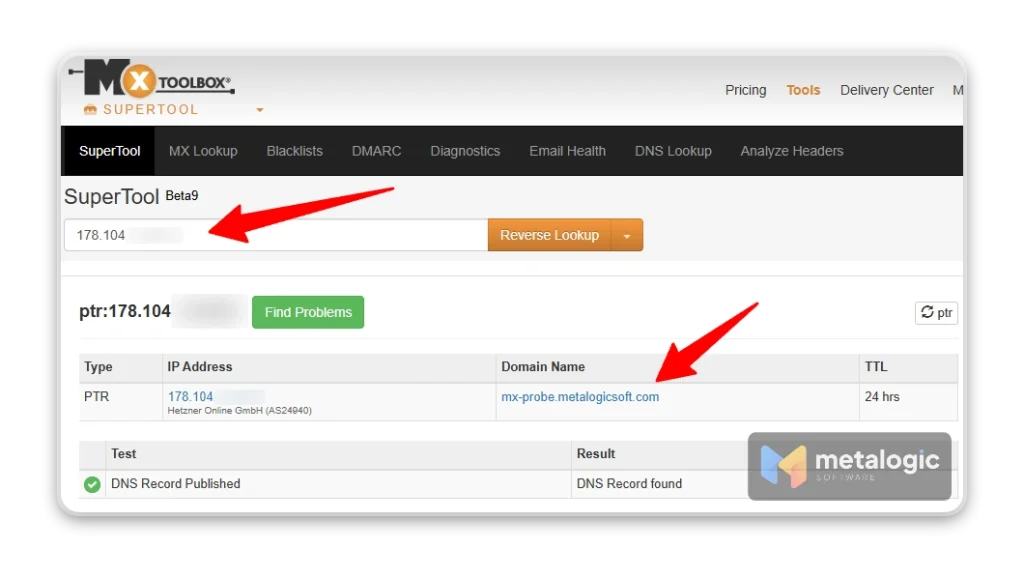The width and height of the screenshot is (1024, 578).
Task: Expand the Reverse Lookup options arrow
Action: tap(627, 236)
